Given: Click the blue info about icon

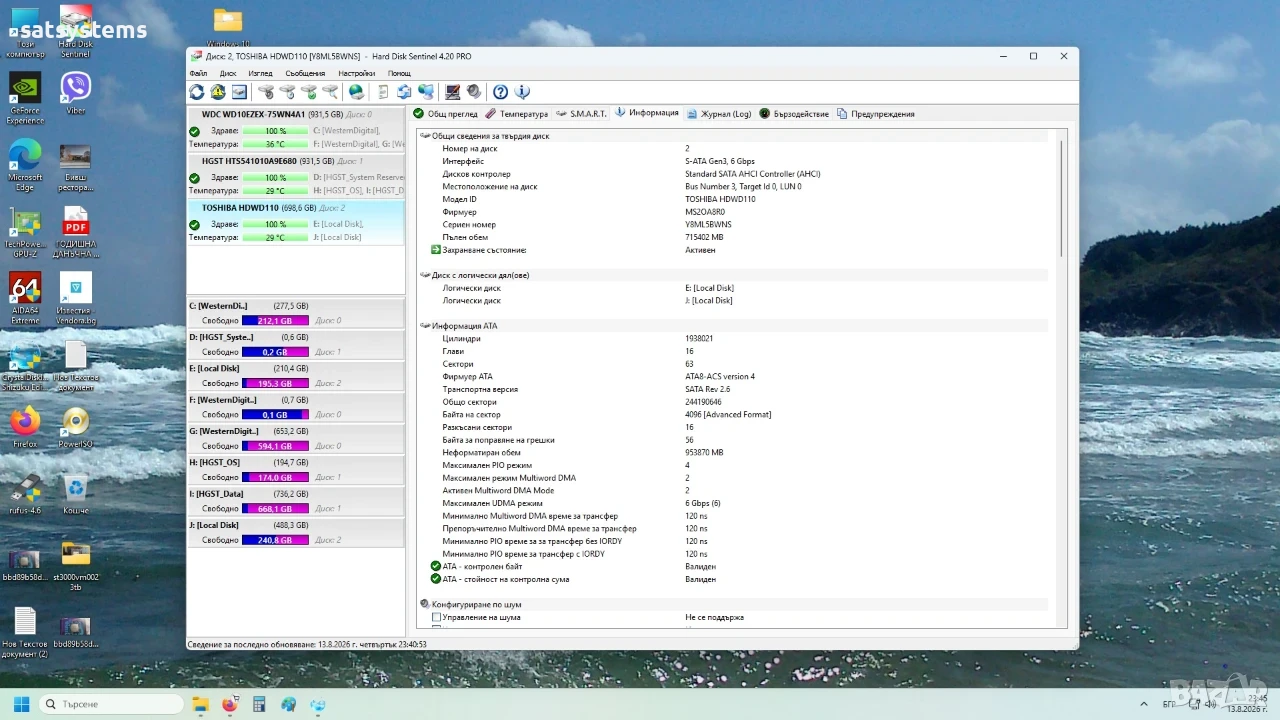Looking at the screenshot, I should click(x=522, y=92).
